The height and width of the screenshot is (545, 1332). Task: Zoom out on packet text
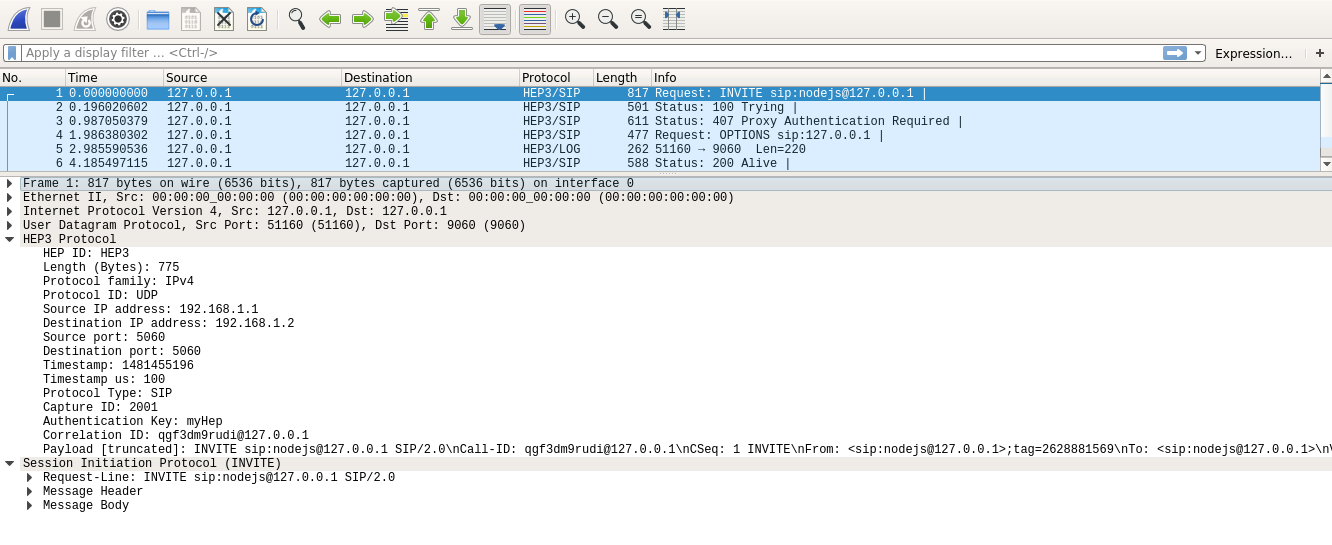[608, 18]
